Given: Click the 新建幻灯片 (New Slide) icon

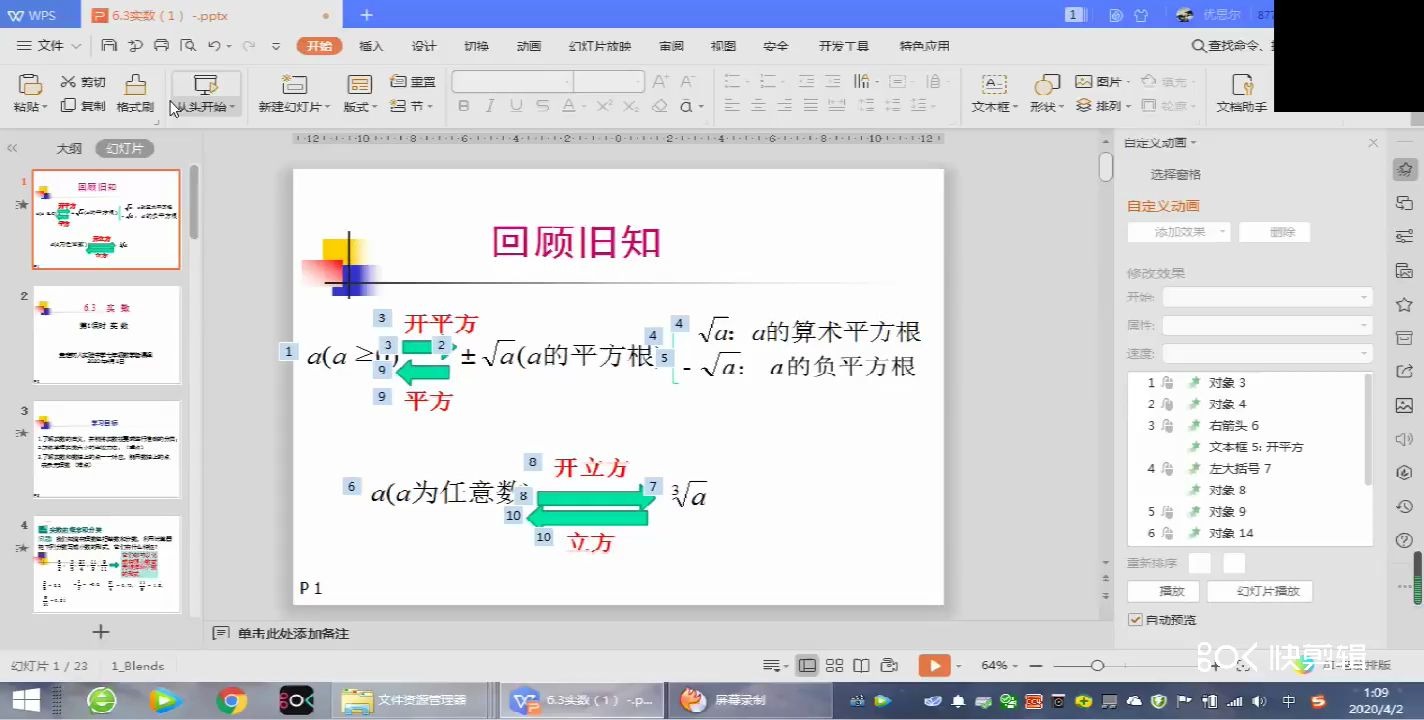Looking at the screenshot, I should coord(292,85).
